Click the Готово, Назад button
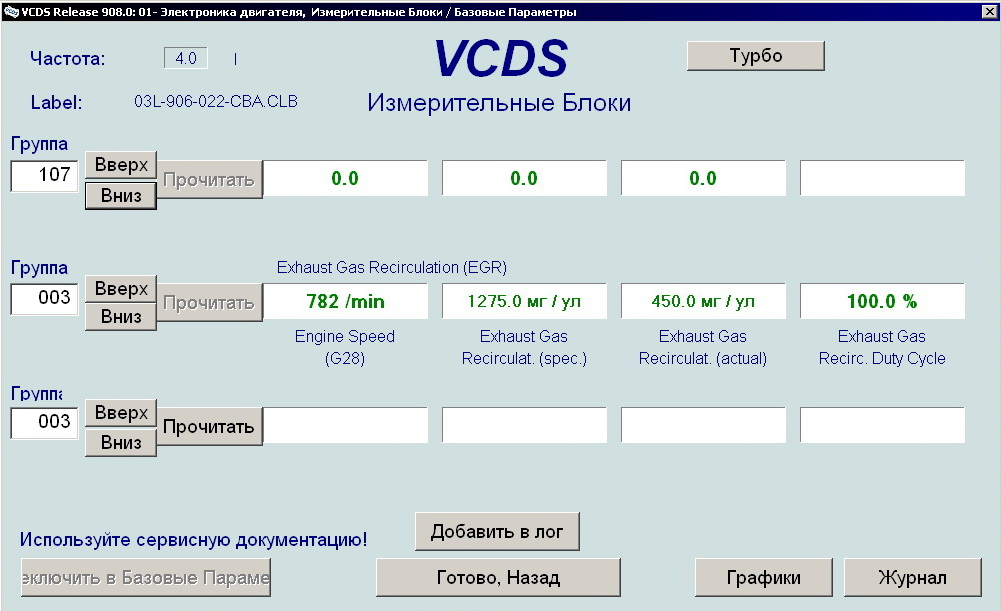Screen dimensions: 1001x611 pos(498,578)
